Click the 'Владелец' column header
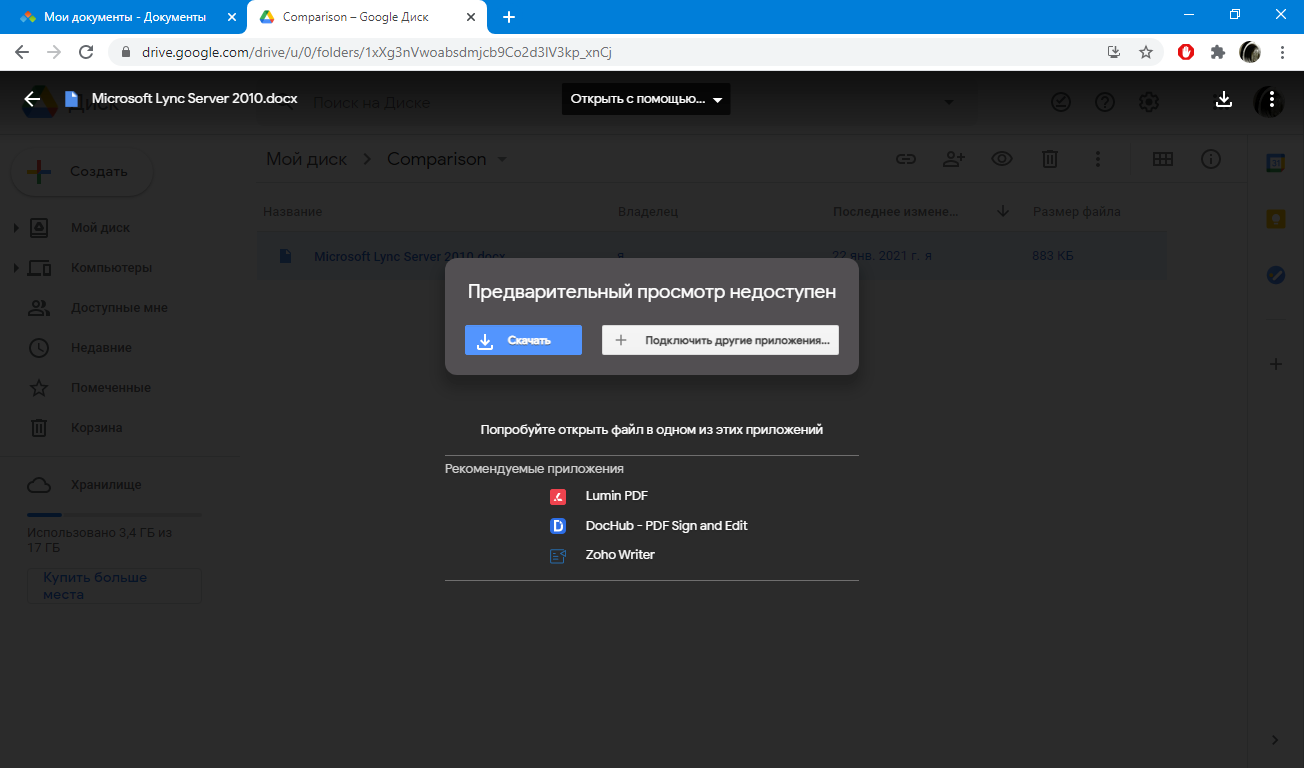1304x768 pixels. (648, 212)
